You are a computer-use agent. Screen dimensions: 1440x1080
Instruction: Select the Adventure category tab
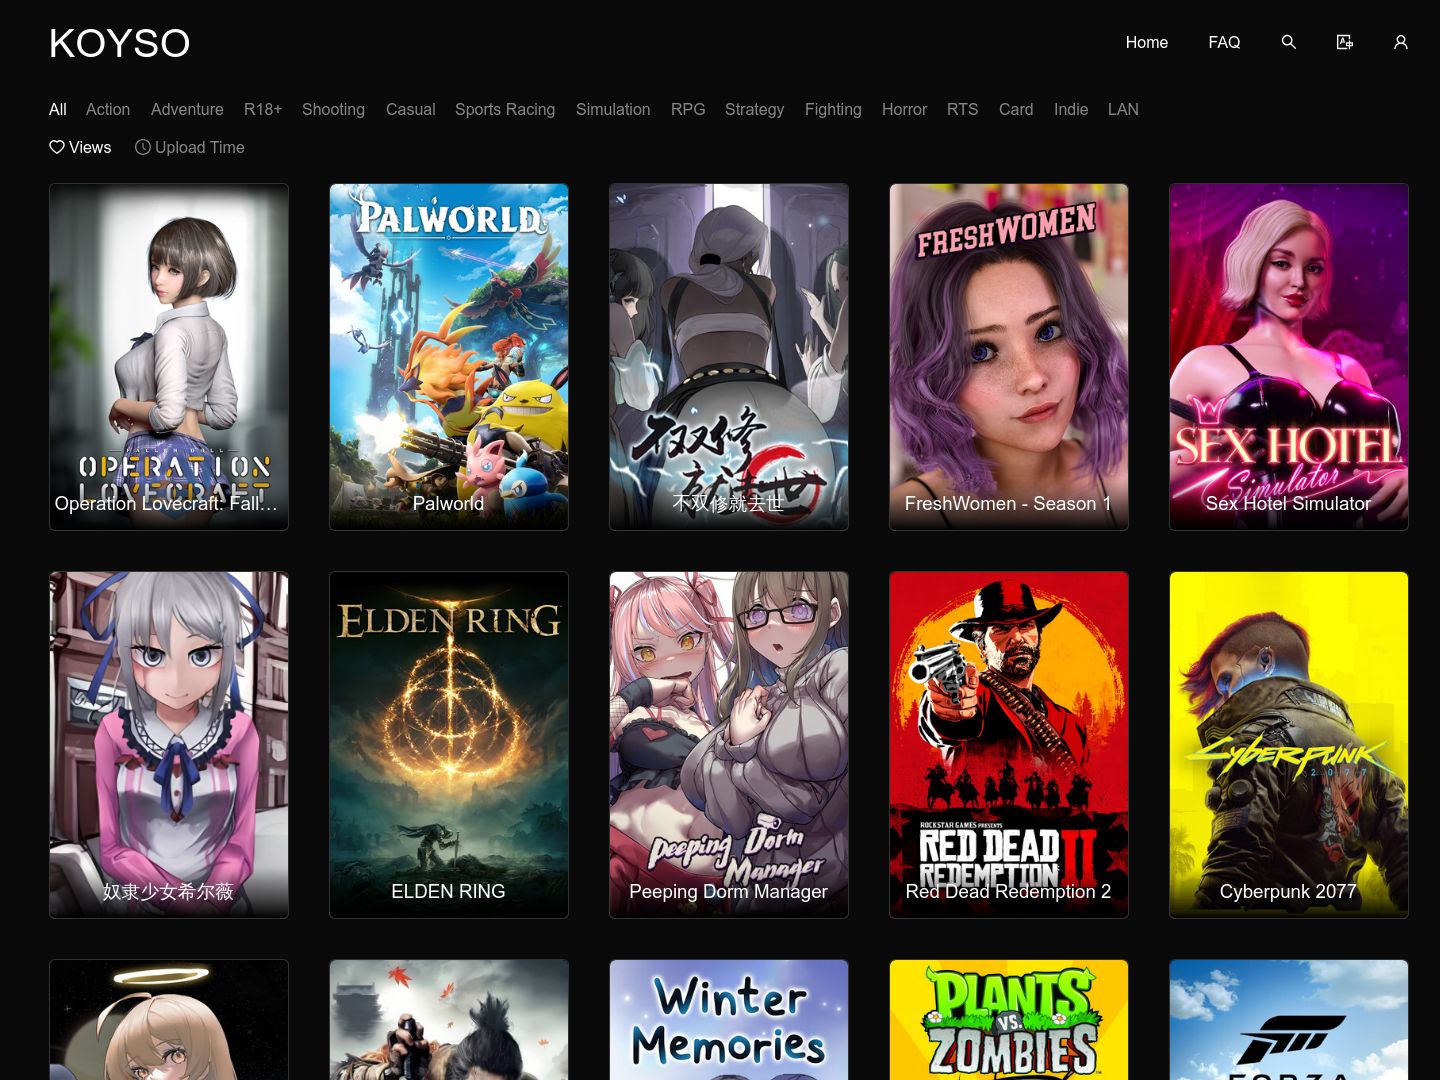coord(187,109)
